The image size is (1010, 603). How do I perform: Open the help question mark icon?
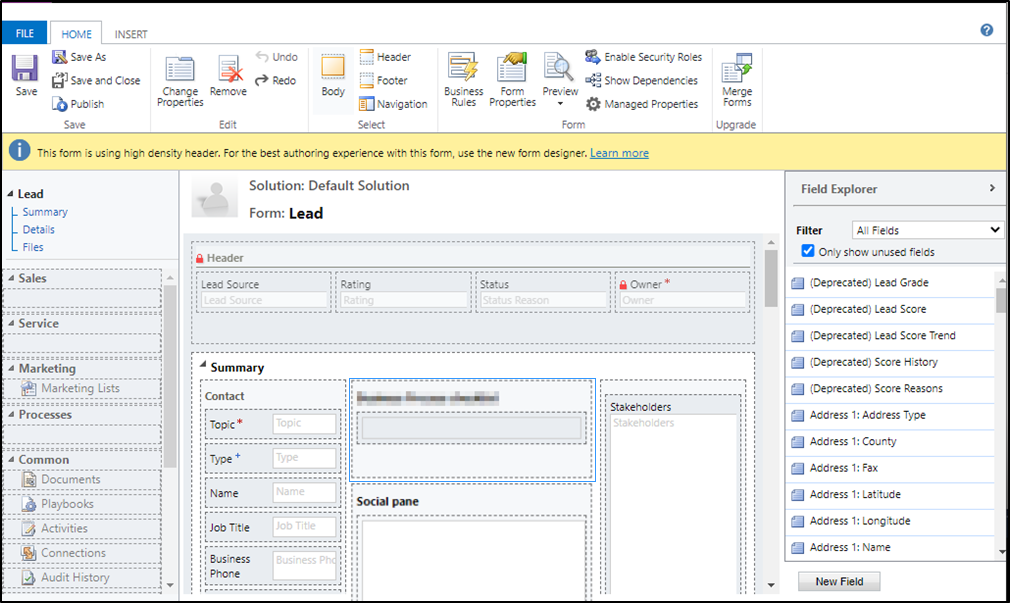click(x=987, y=30)
